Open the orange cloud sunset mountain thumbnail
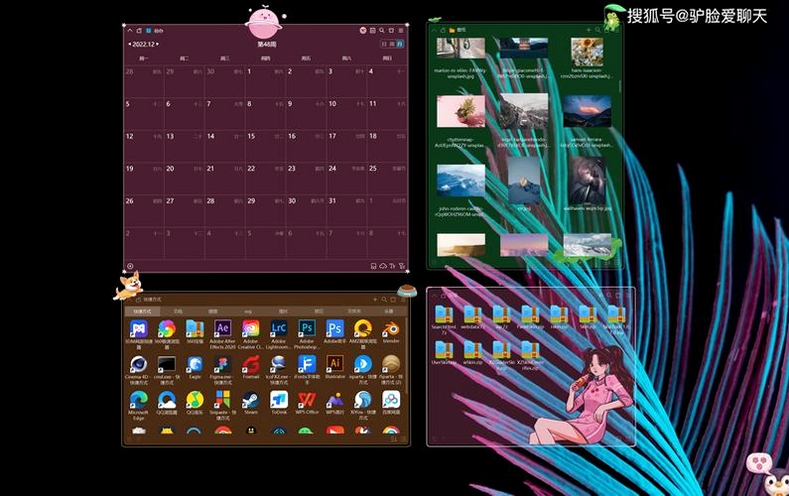 click(x=587, y=111)
